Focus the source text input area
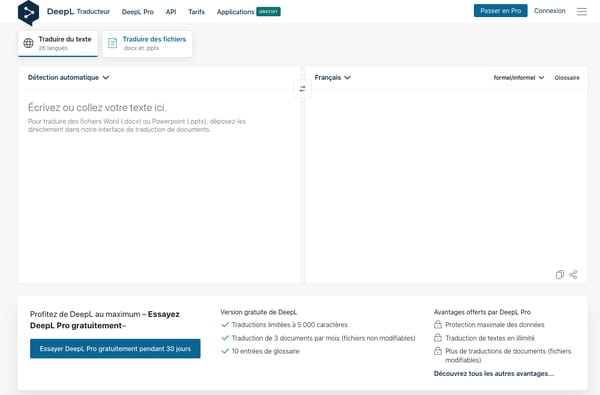 point(159,186)
